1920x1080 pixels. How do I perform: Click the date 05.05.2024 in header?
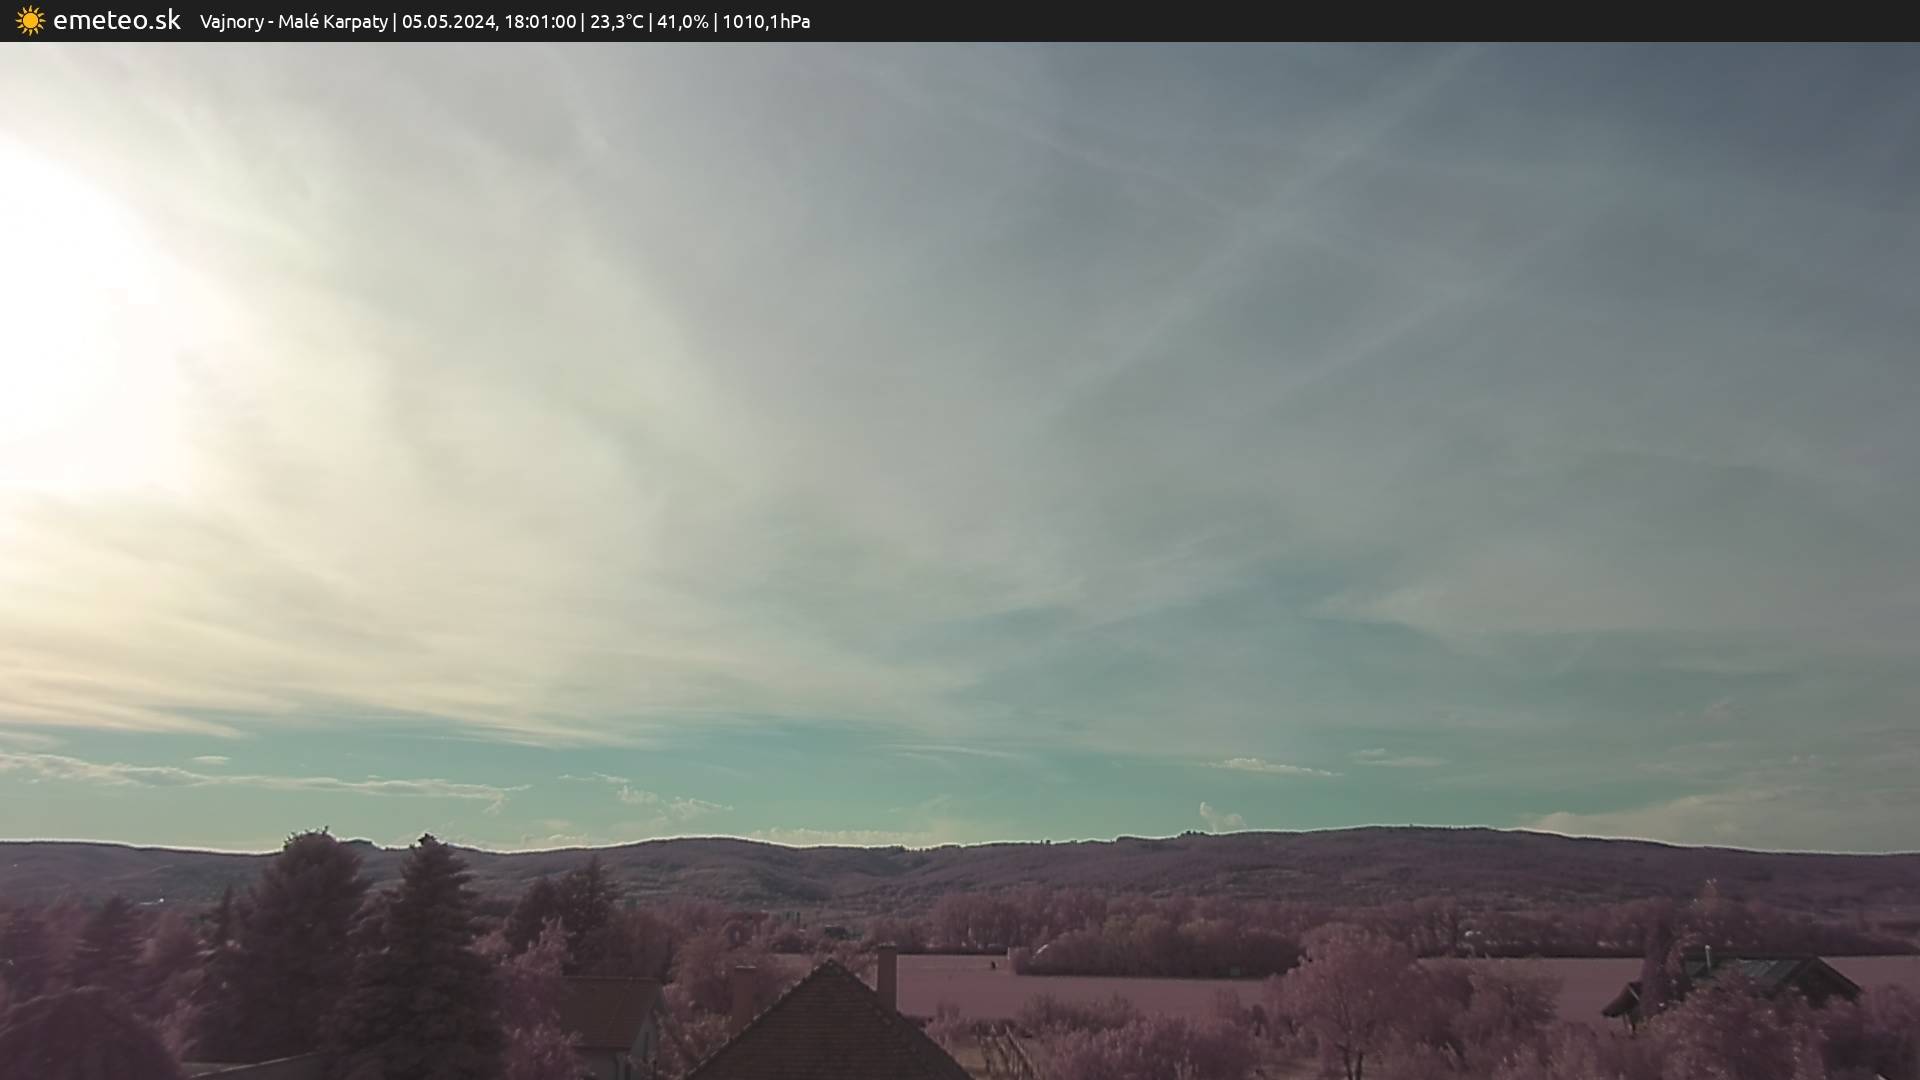click(449, 21)
